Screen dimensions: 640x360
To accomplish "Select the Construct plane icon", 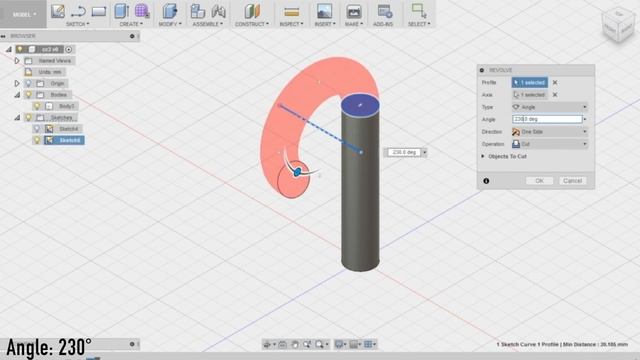I will coord(252,11).
